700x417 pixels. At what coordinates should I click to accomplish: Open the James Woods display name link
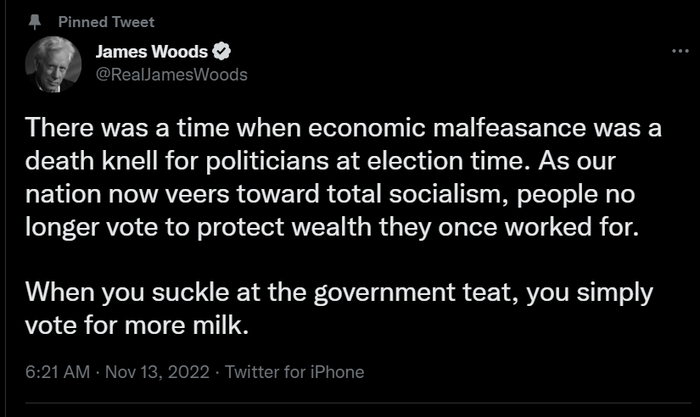tap(150, 52)
